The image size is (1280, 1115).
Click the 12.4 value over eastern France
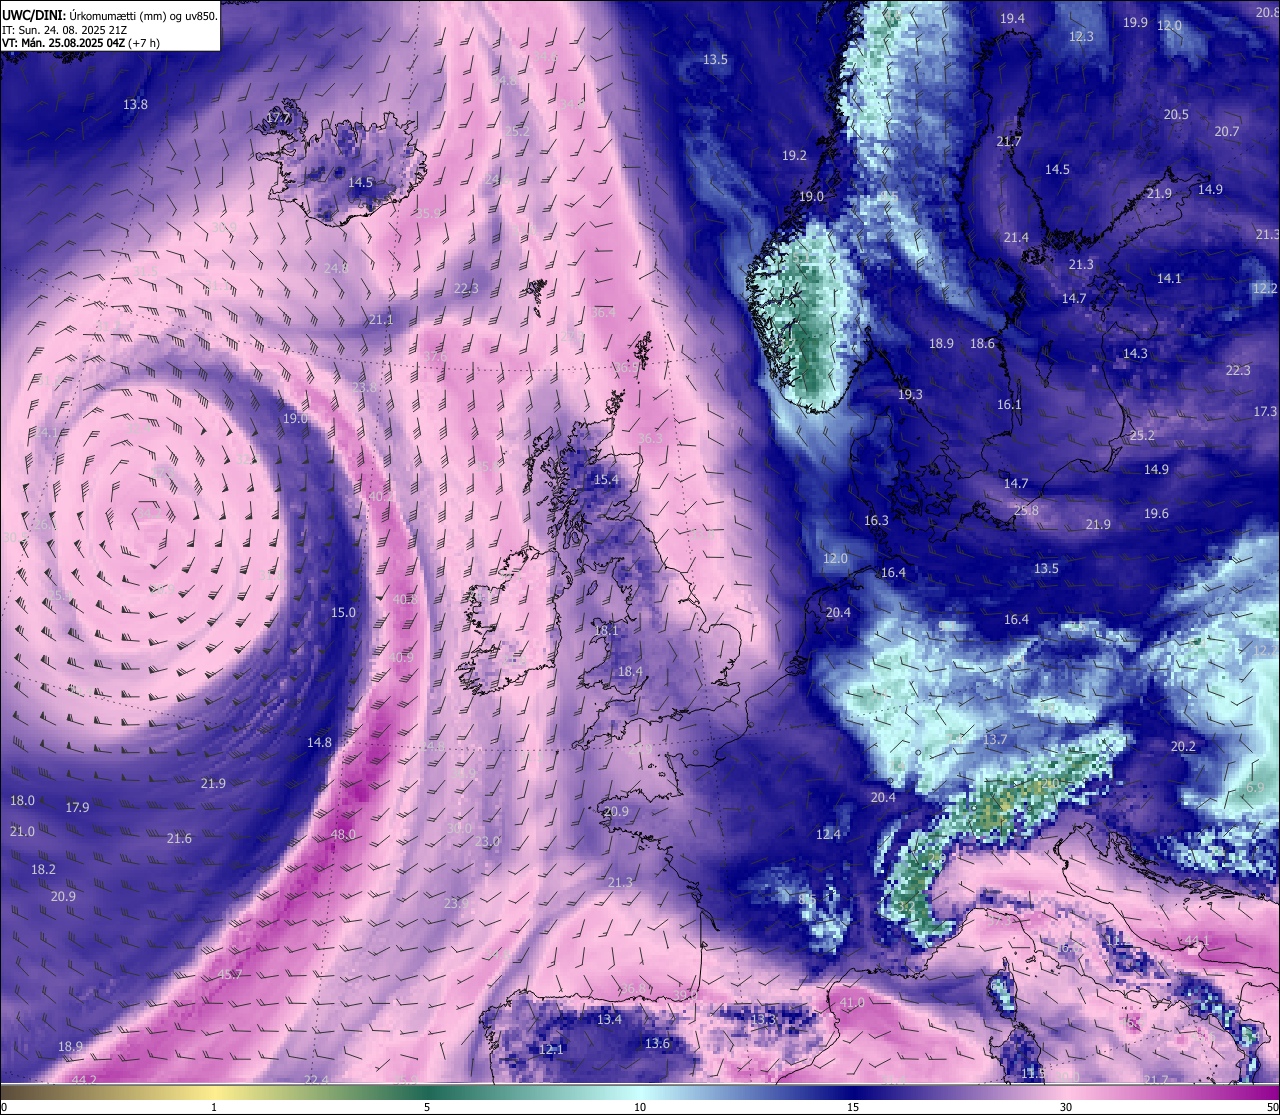828,834
